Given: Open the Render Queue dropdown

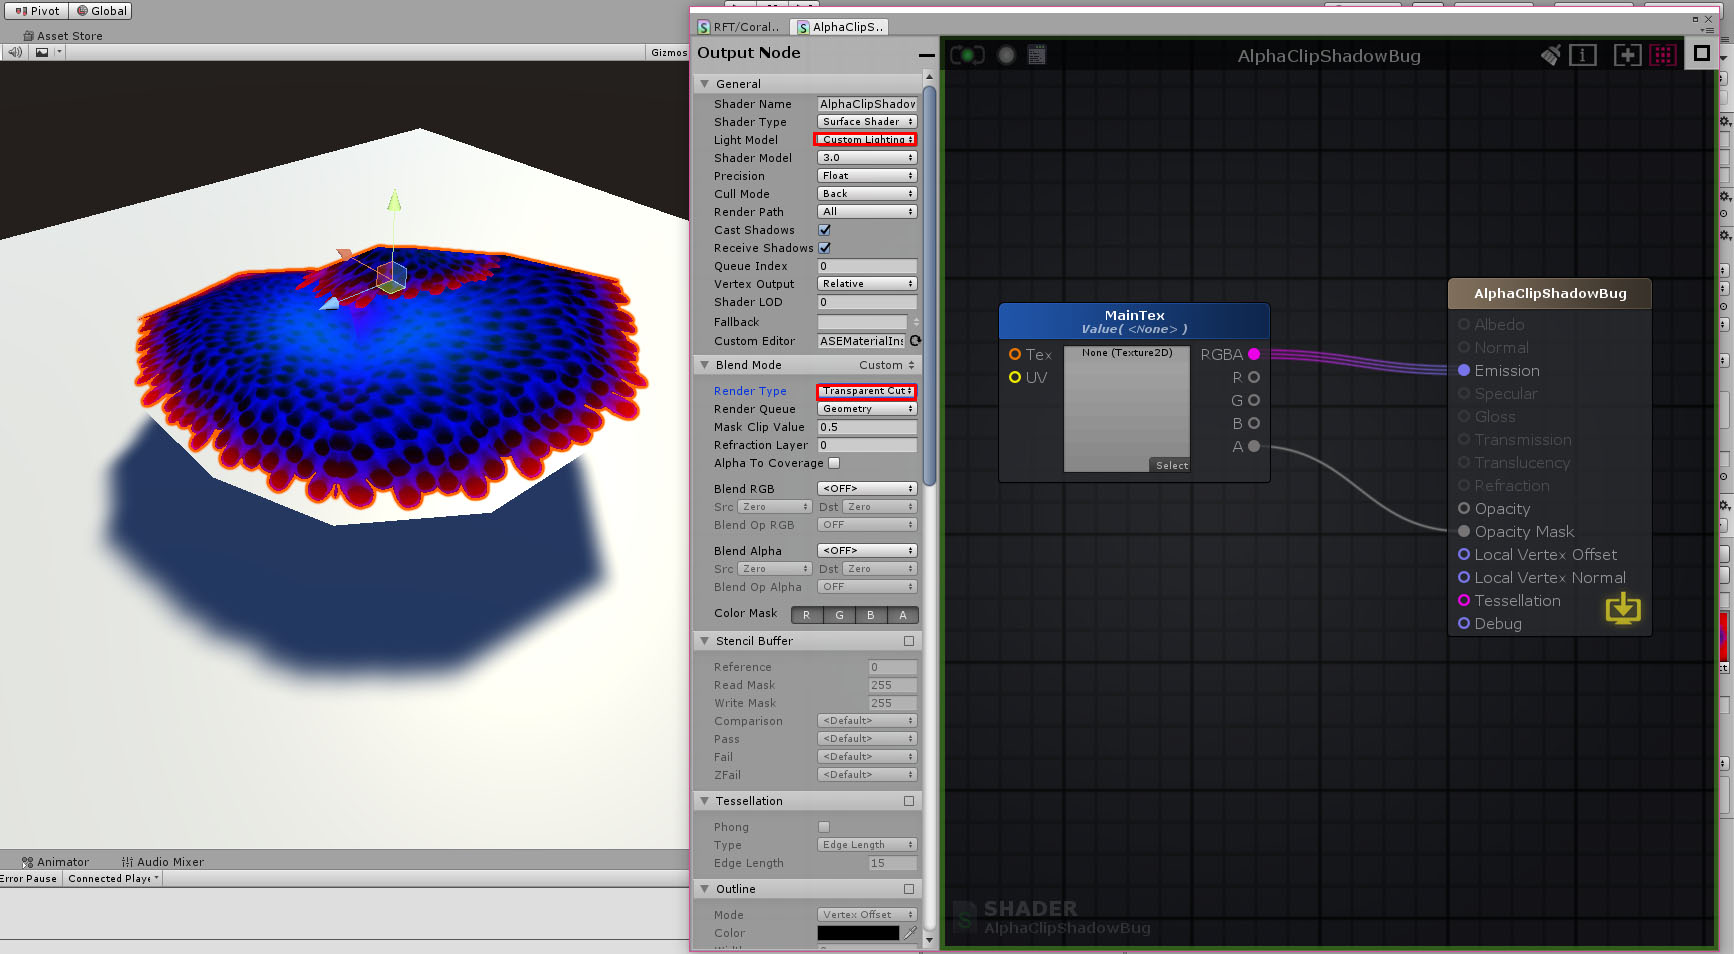Looking at the screenshot, I should coord(867,409).
